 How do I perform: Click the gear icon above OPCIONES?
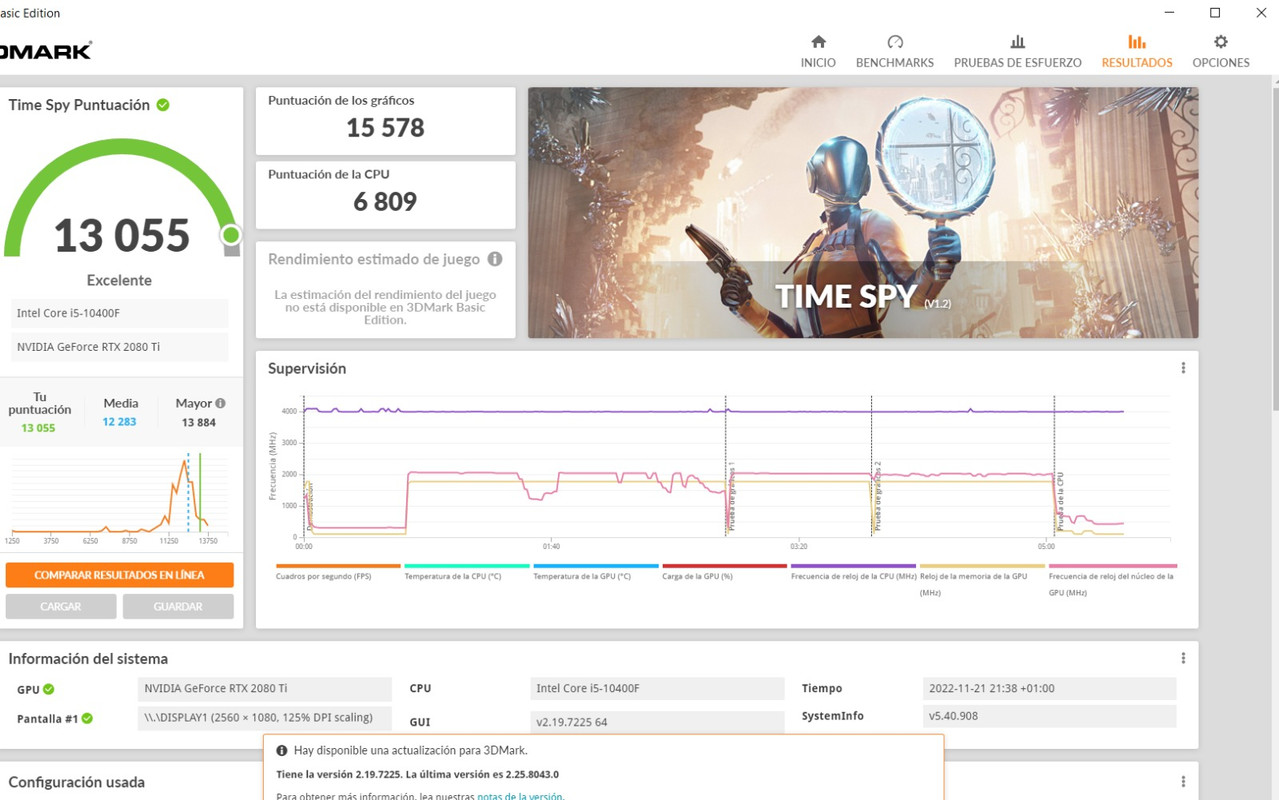(1221, 42)
